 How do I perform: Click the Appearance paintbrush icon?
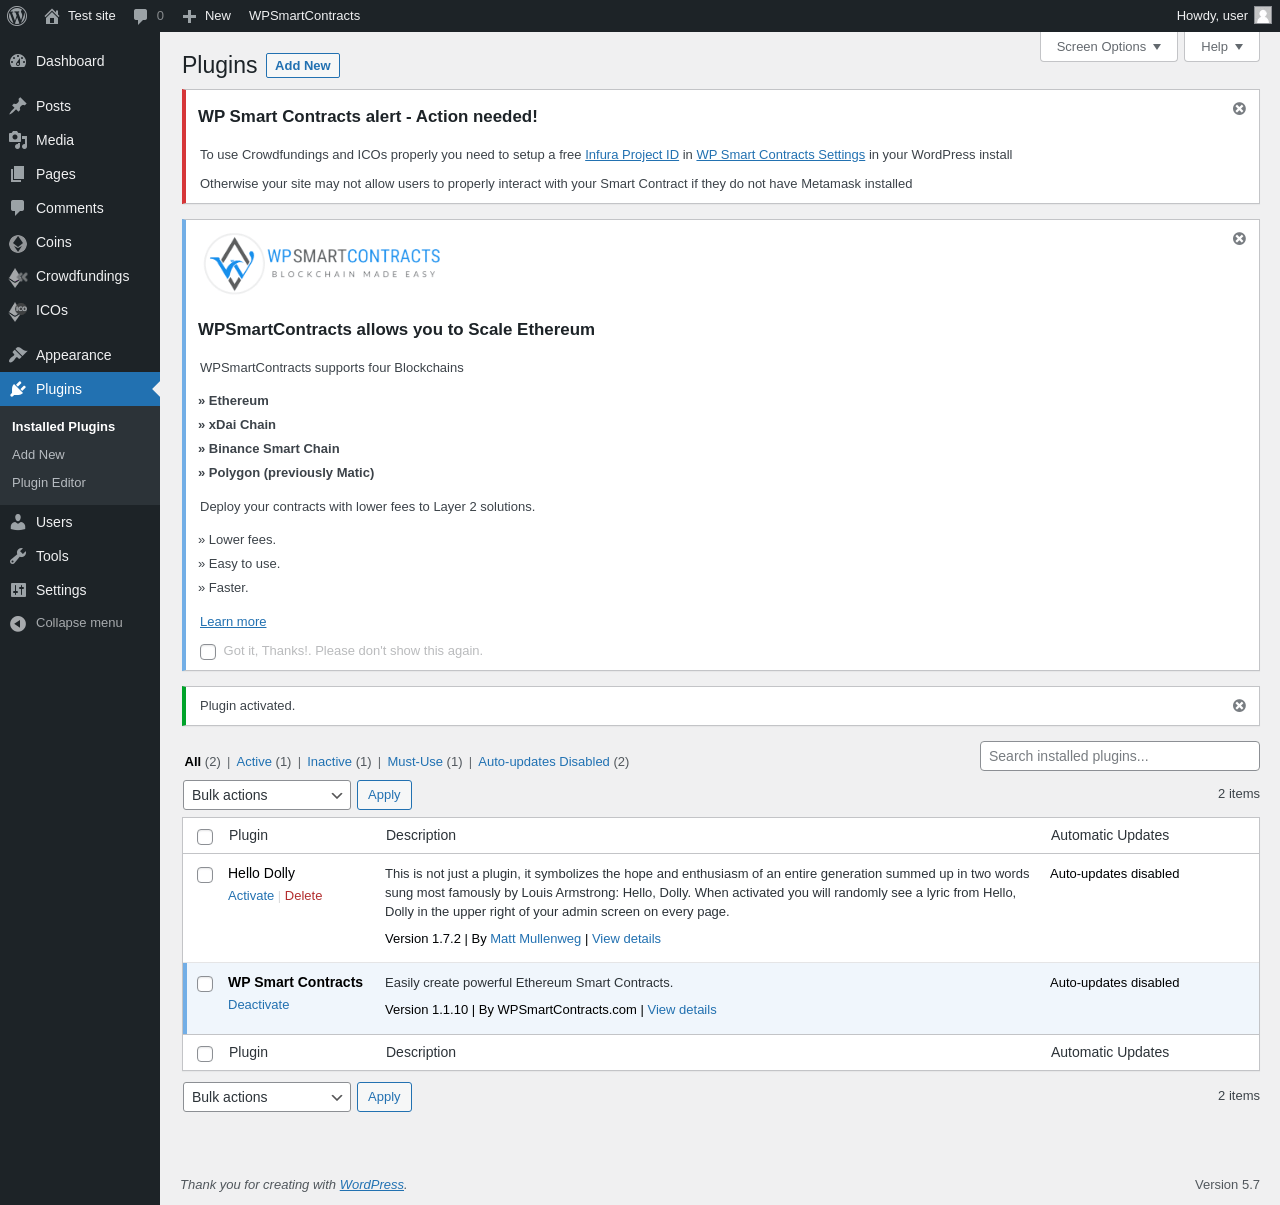(18, 355)
